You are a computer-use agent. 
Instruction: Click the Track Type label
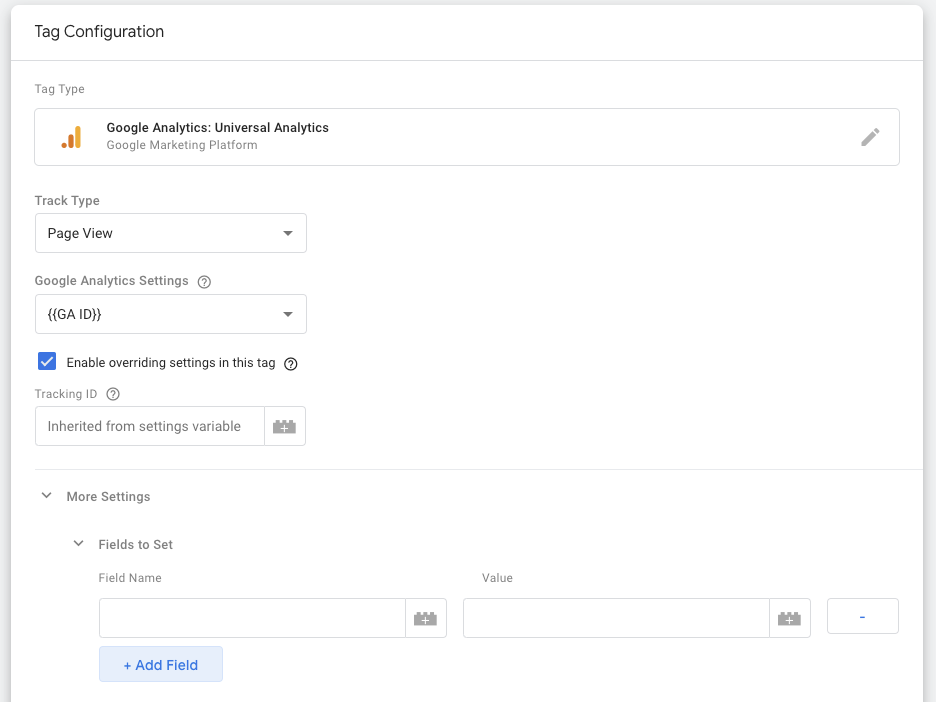67,201
